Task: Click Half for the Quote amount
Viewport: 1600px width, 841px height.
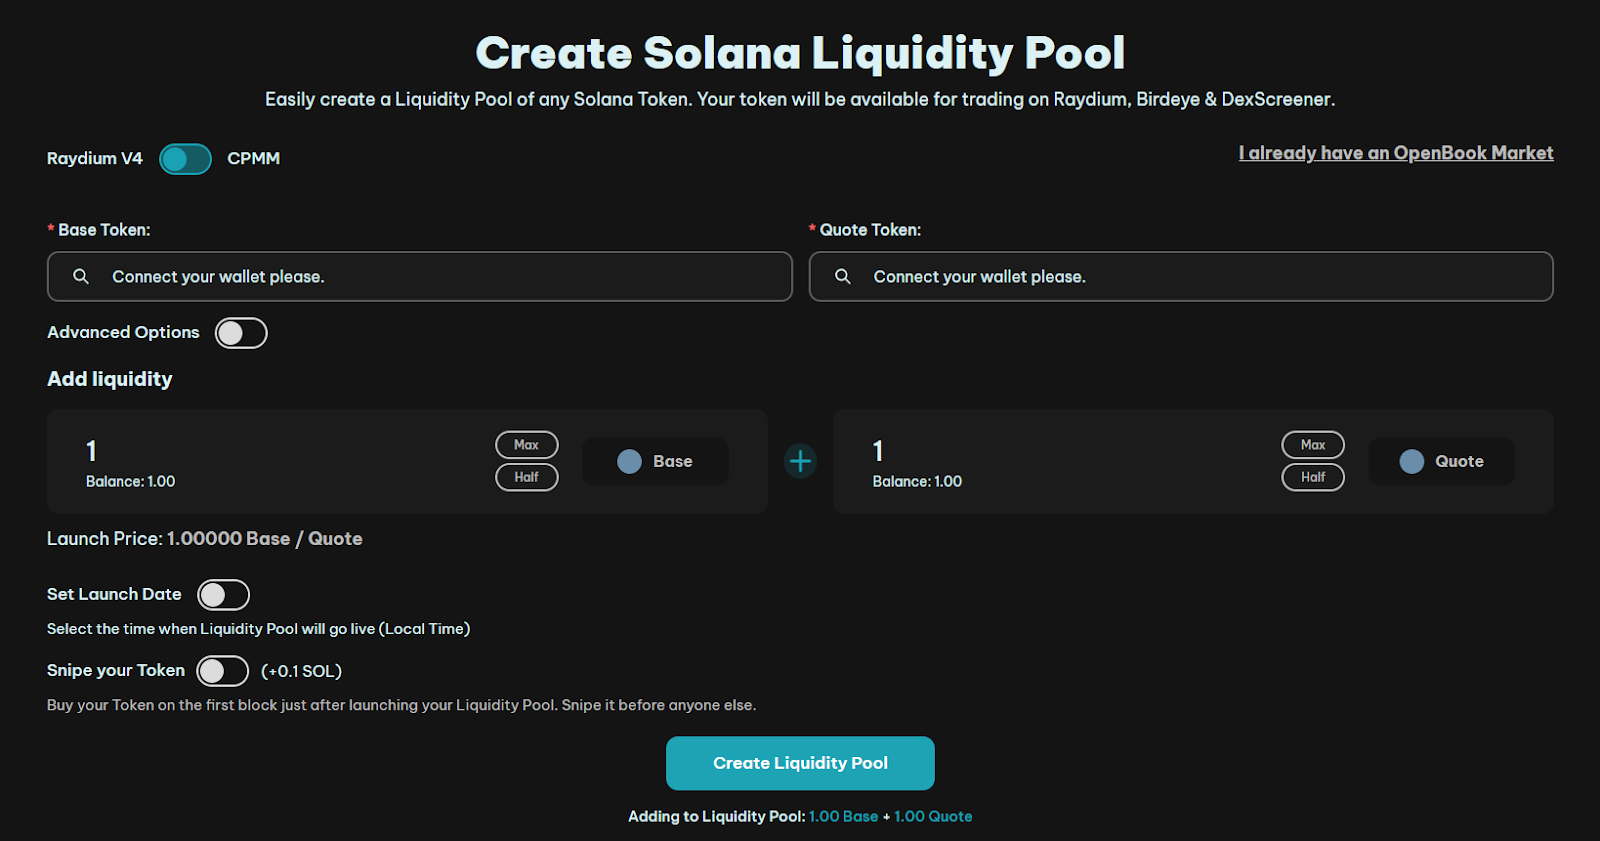Action: 1312,477
